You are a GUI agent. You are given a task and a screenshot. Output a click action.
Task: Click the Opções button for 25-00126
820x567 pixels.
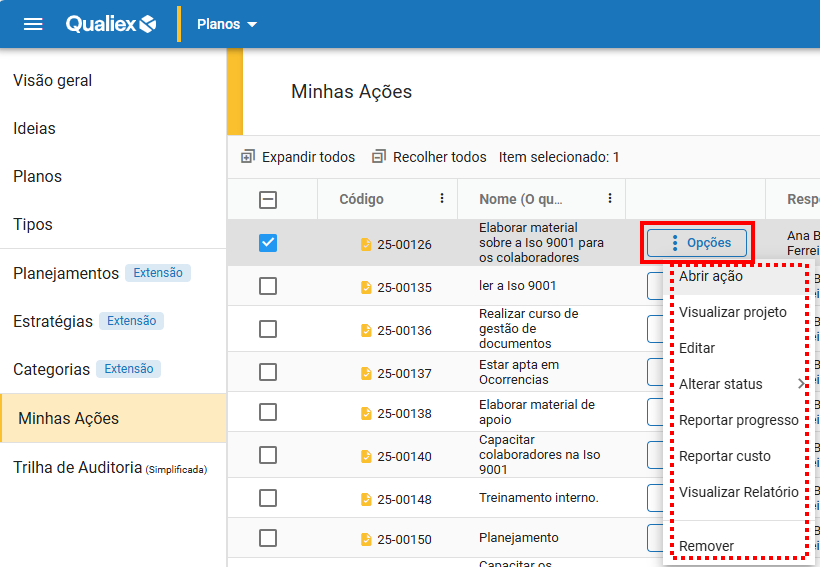tap(698, 243)
